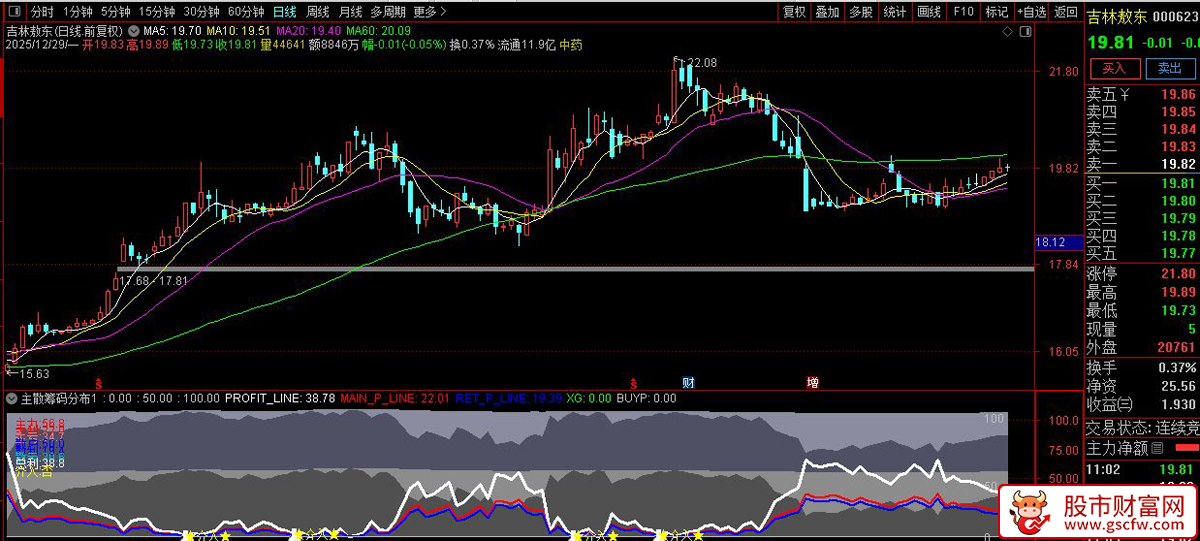Open the 多股 multi-stock view
1200x541 pixels.
point(860,12)
